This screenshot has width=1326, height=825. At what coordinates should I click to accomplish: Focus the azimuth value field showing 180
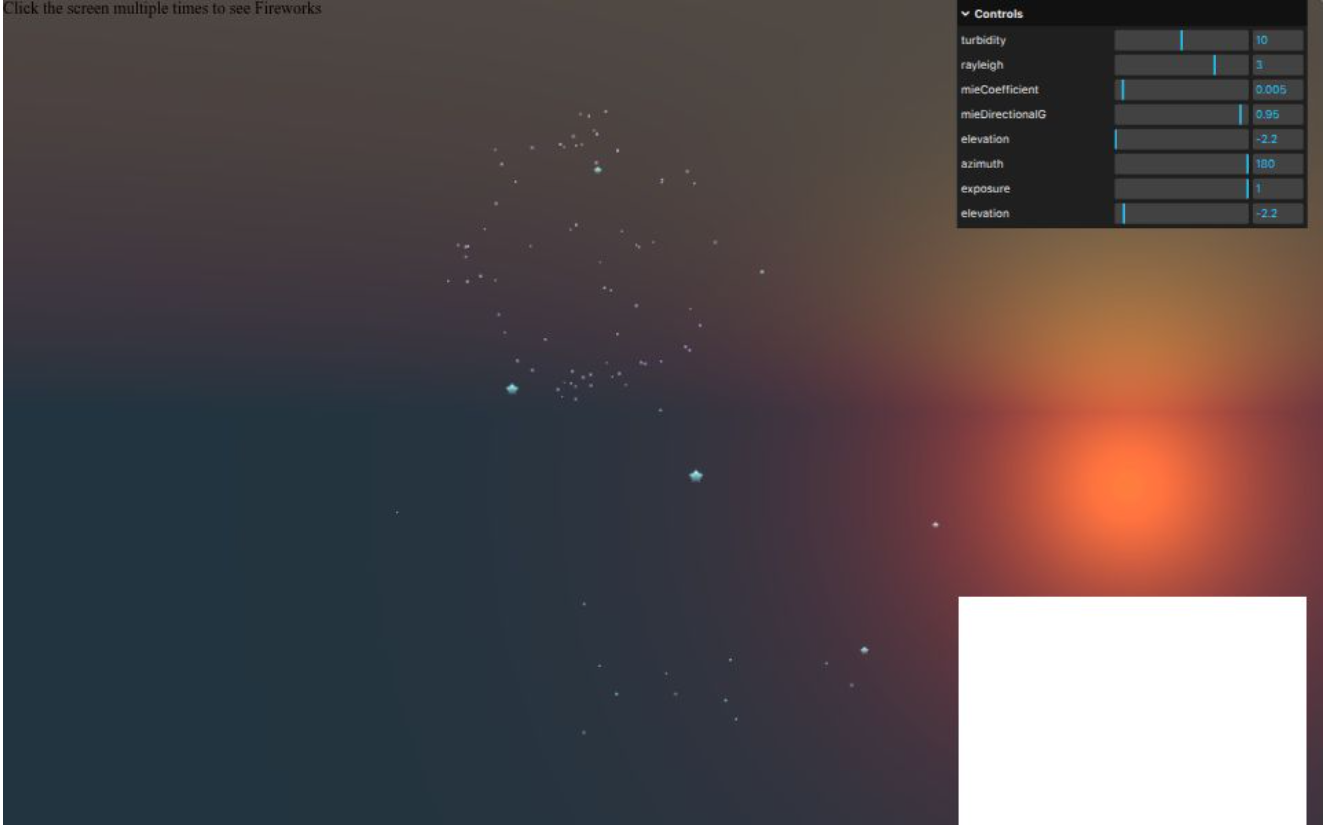point(1277,164)
